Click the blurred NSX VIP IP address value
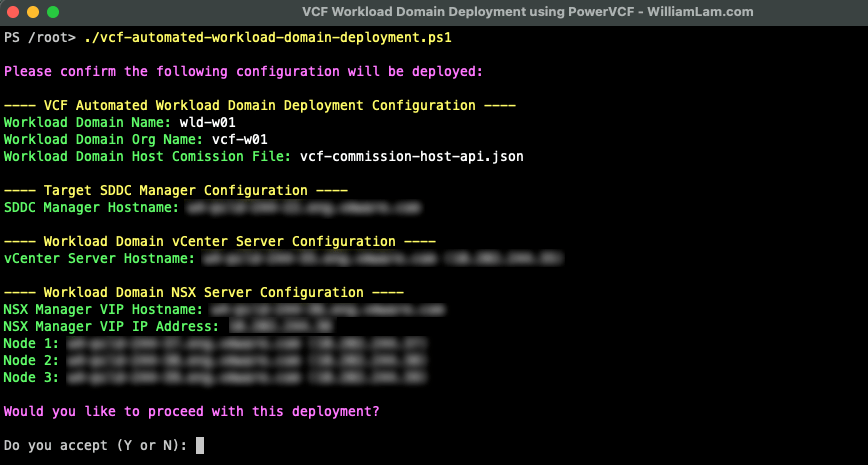Image resolution: width=868 pixels, height=465 pixels. point(282,327)
